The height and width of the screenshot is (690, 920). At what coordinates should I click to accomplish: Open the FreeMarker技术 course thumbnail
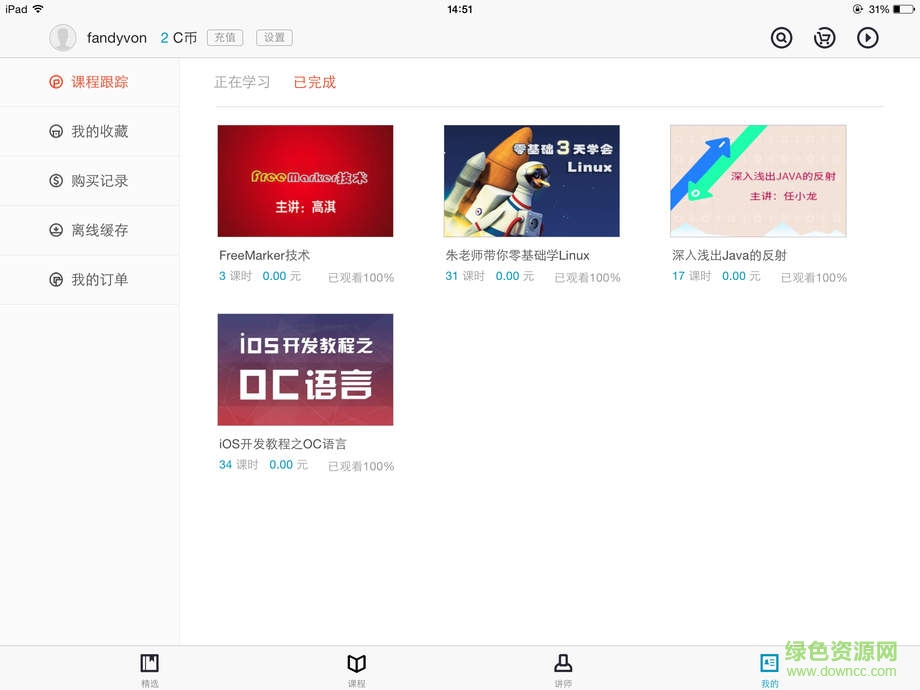coord(305,181)
